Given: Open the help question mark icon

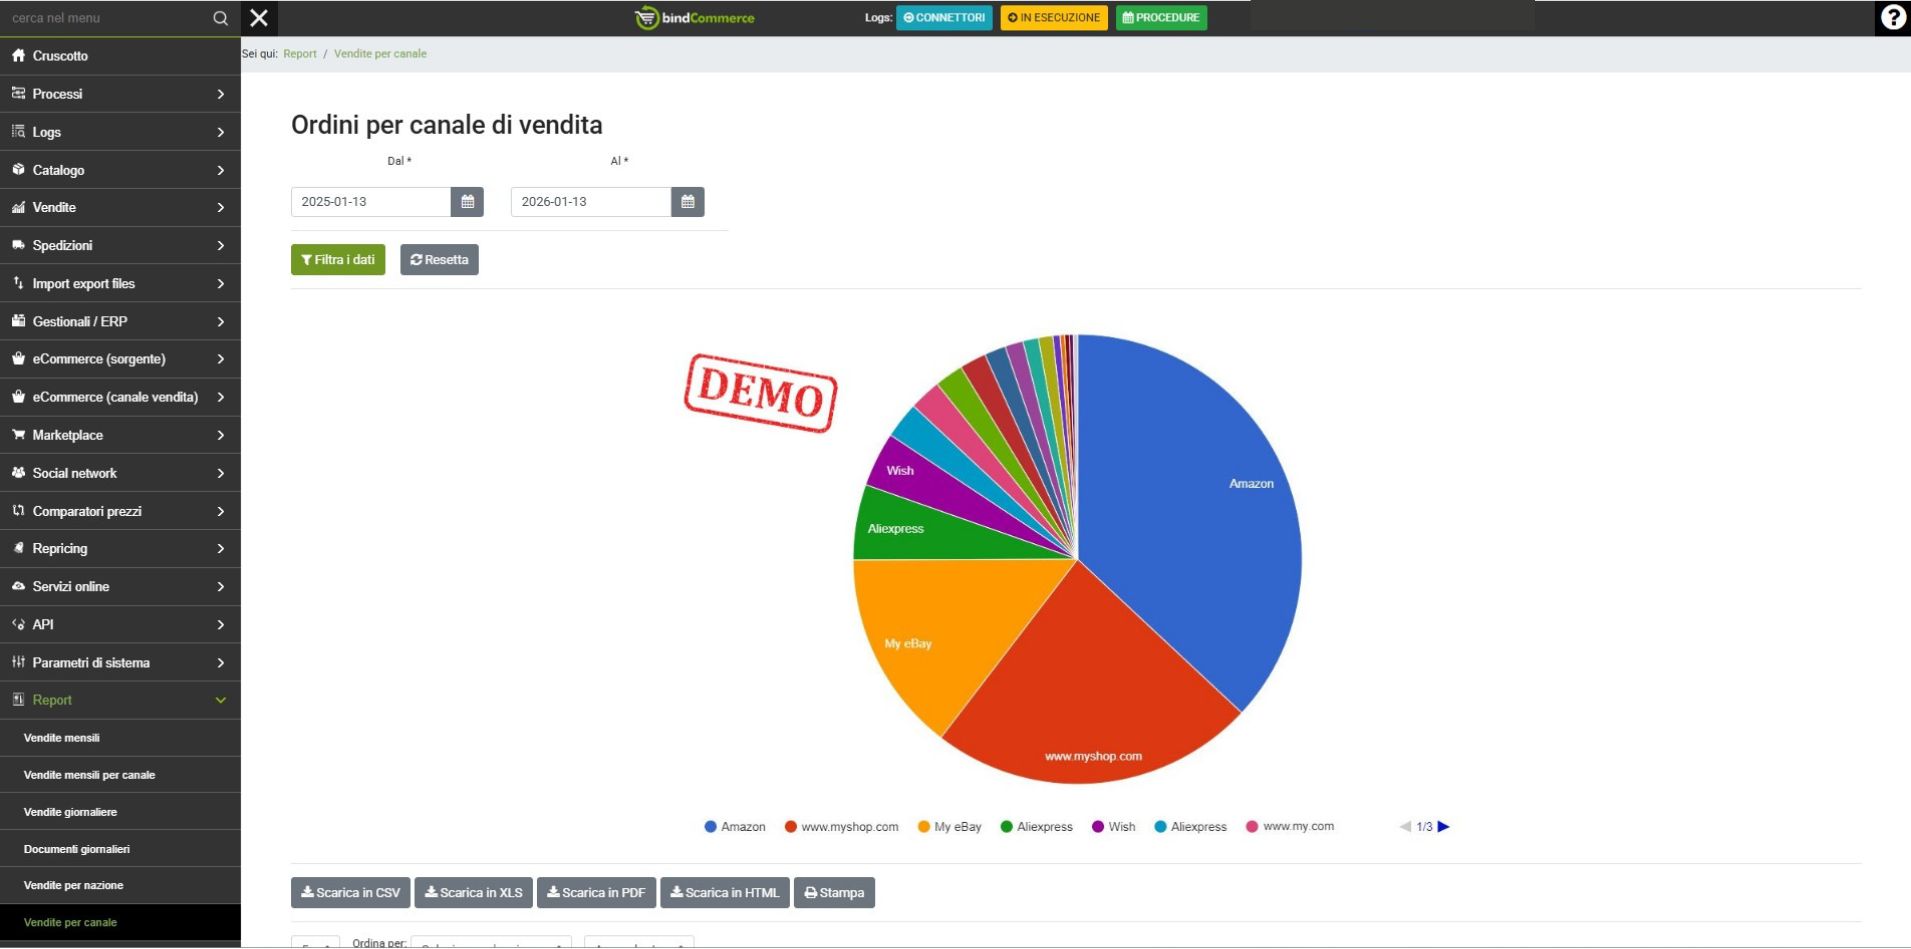Looking at the screenshot, I should pos(1892,18).
